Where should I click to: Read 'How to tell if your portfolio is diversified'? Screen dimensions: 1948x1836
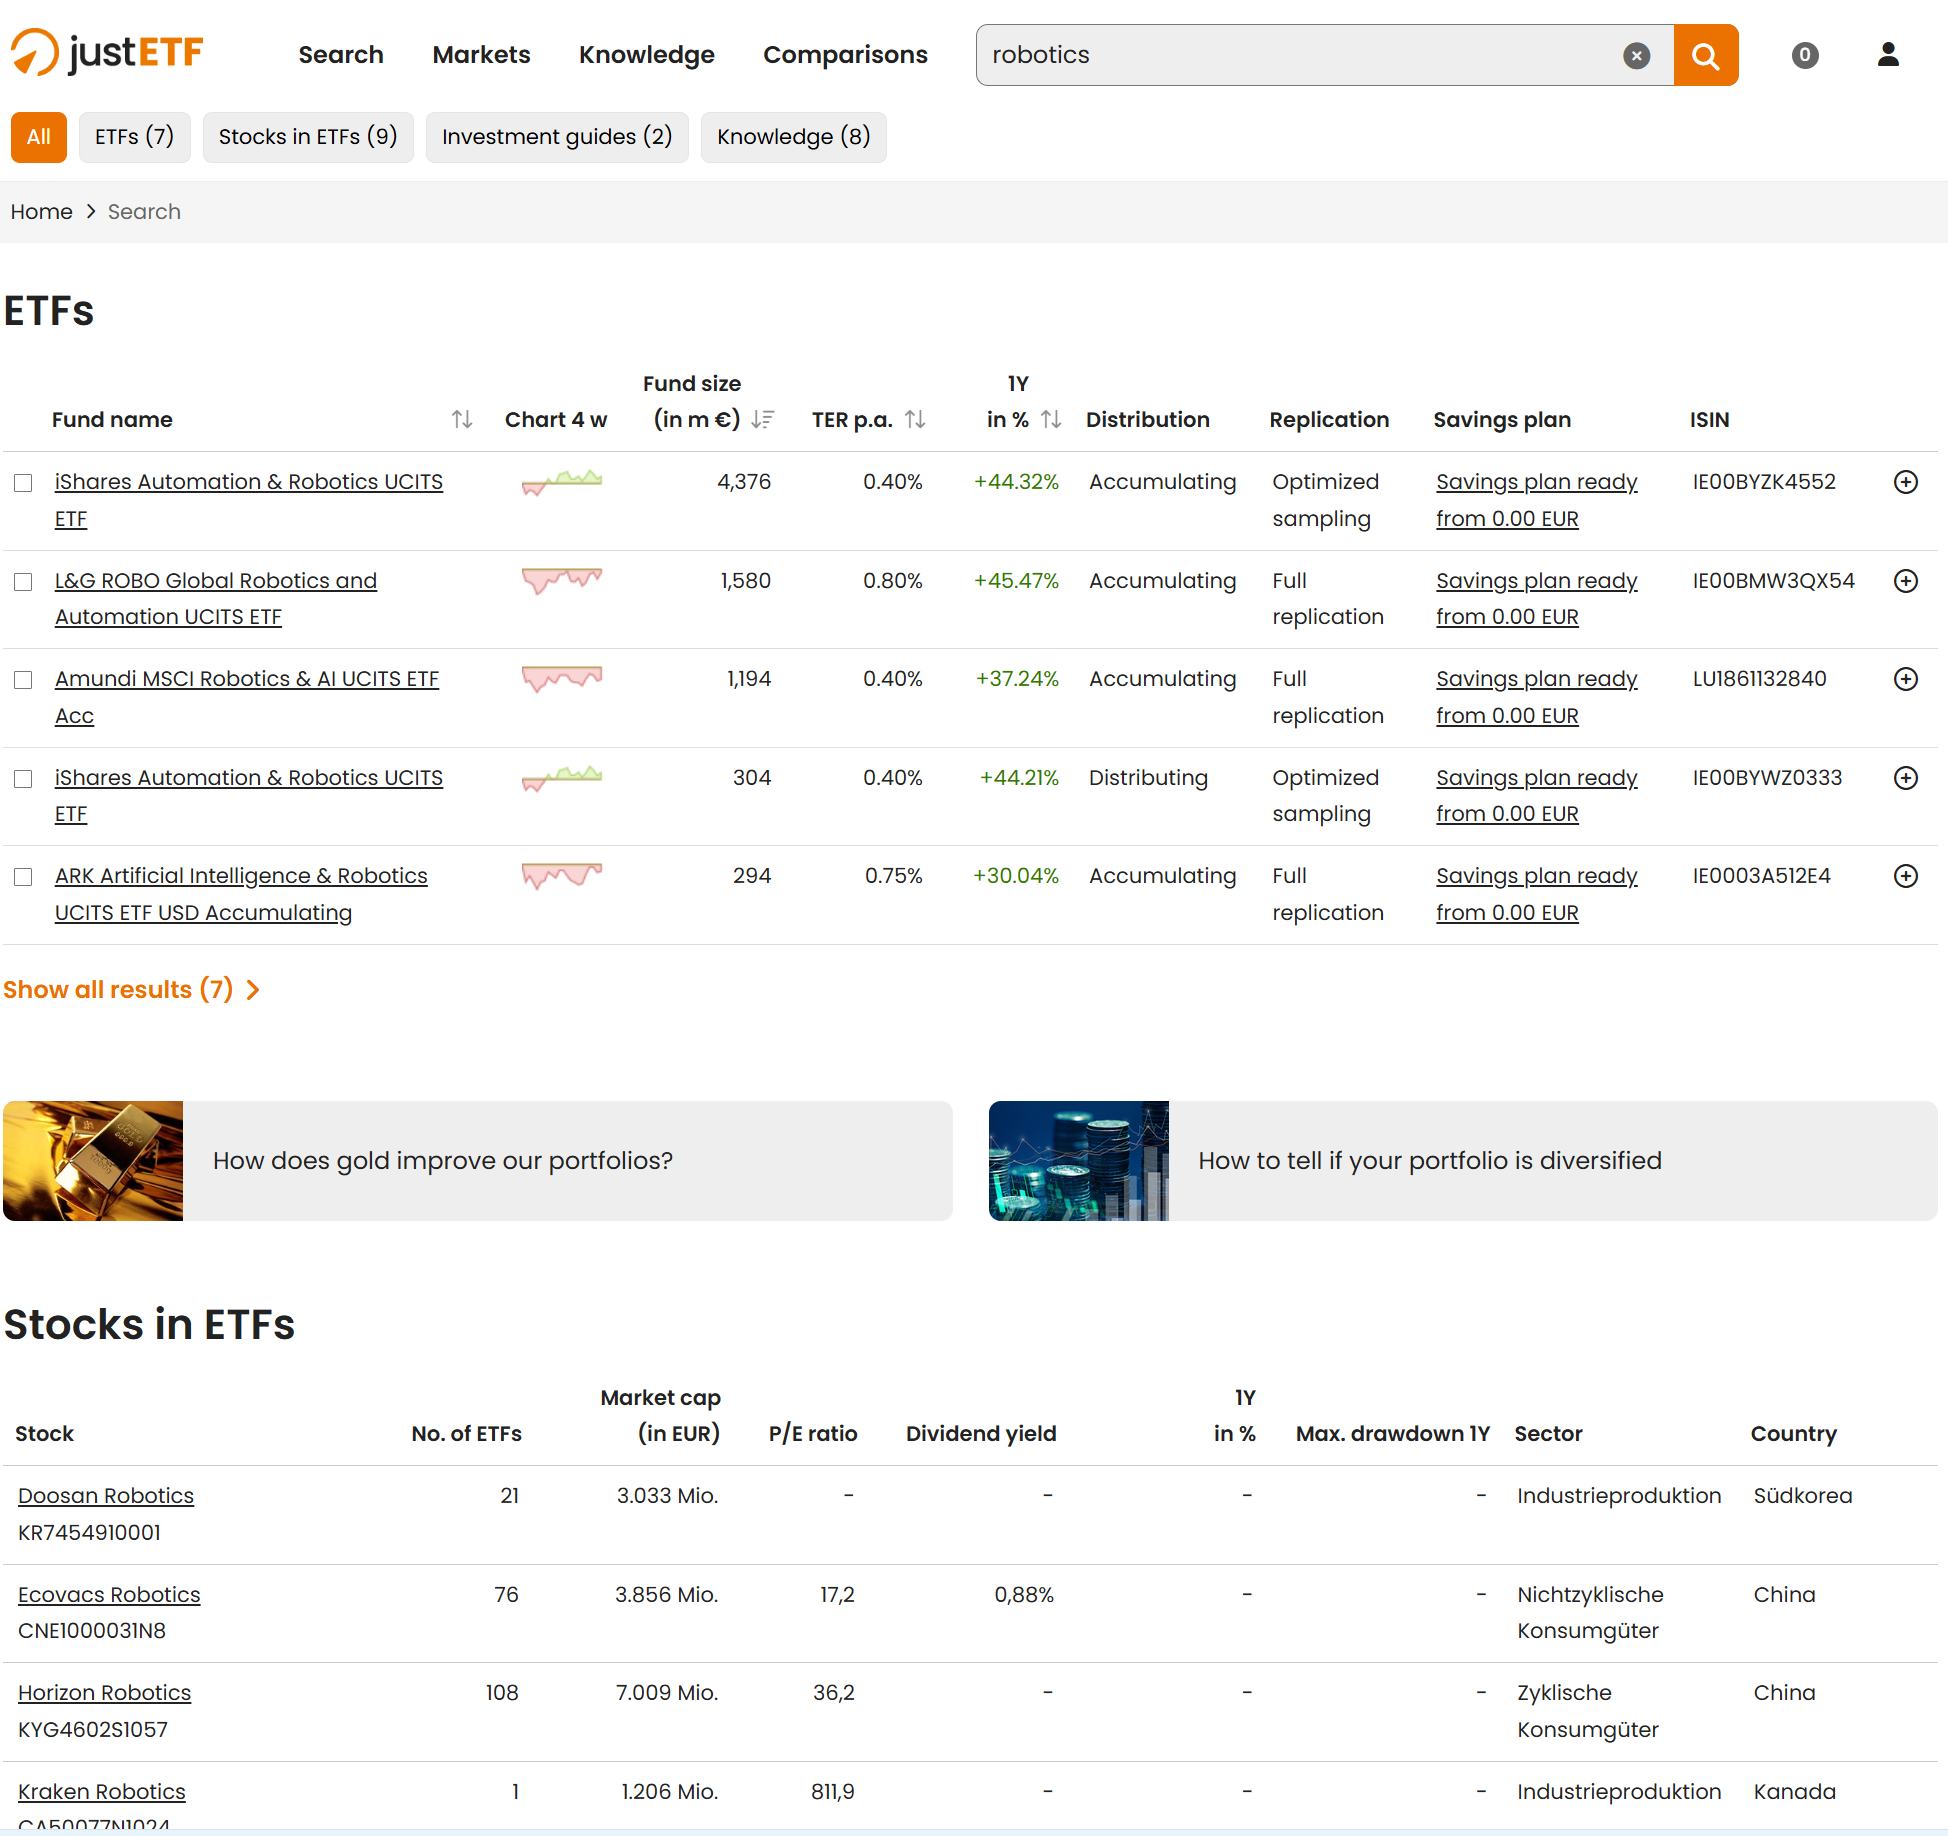pyautogui.click(x=1430, y=1161)
